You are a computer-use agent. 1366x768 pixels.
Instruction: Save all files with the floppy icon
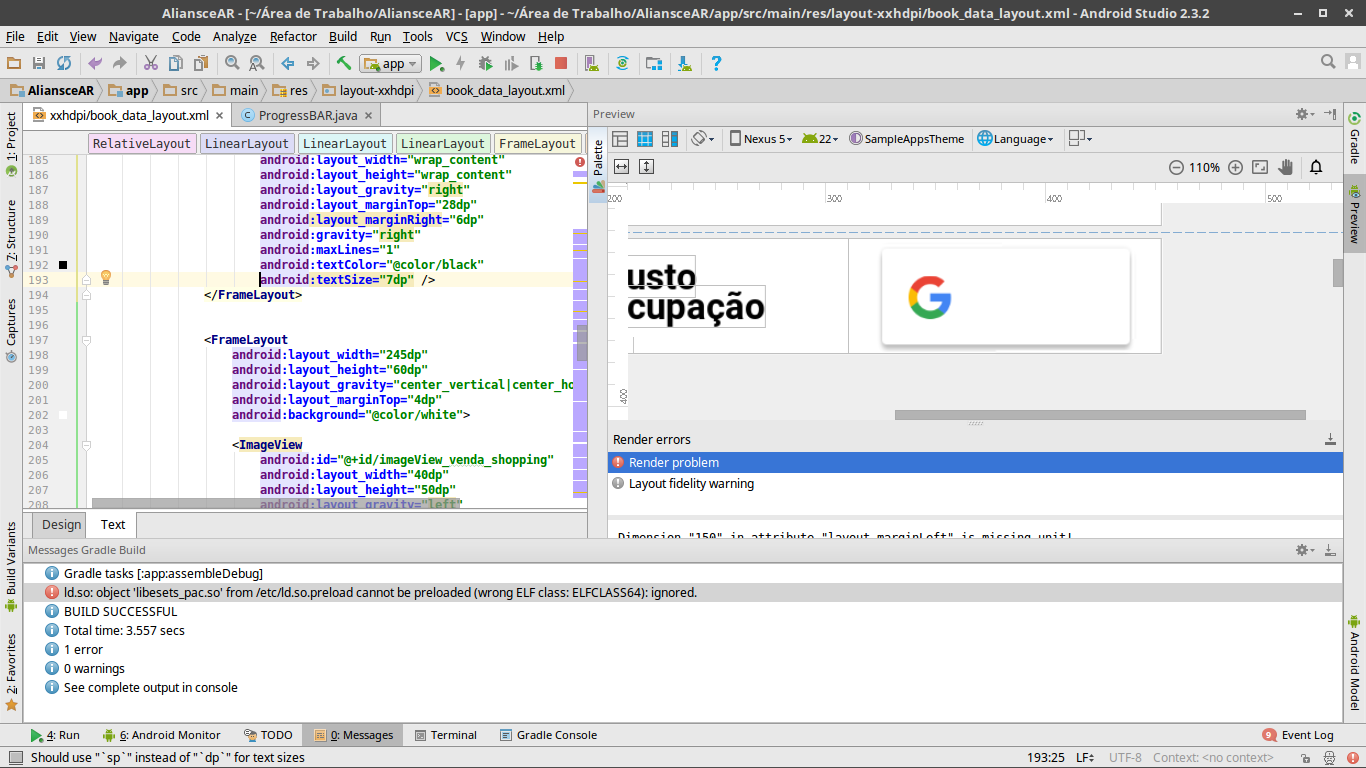point(39,63)
